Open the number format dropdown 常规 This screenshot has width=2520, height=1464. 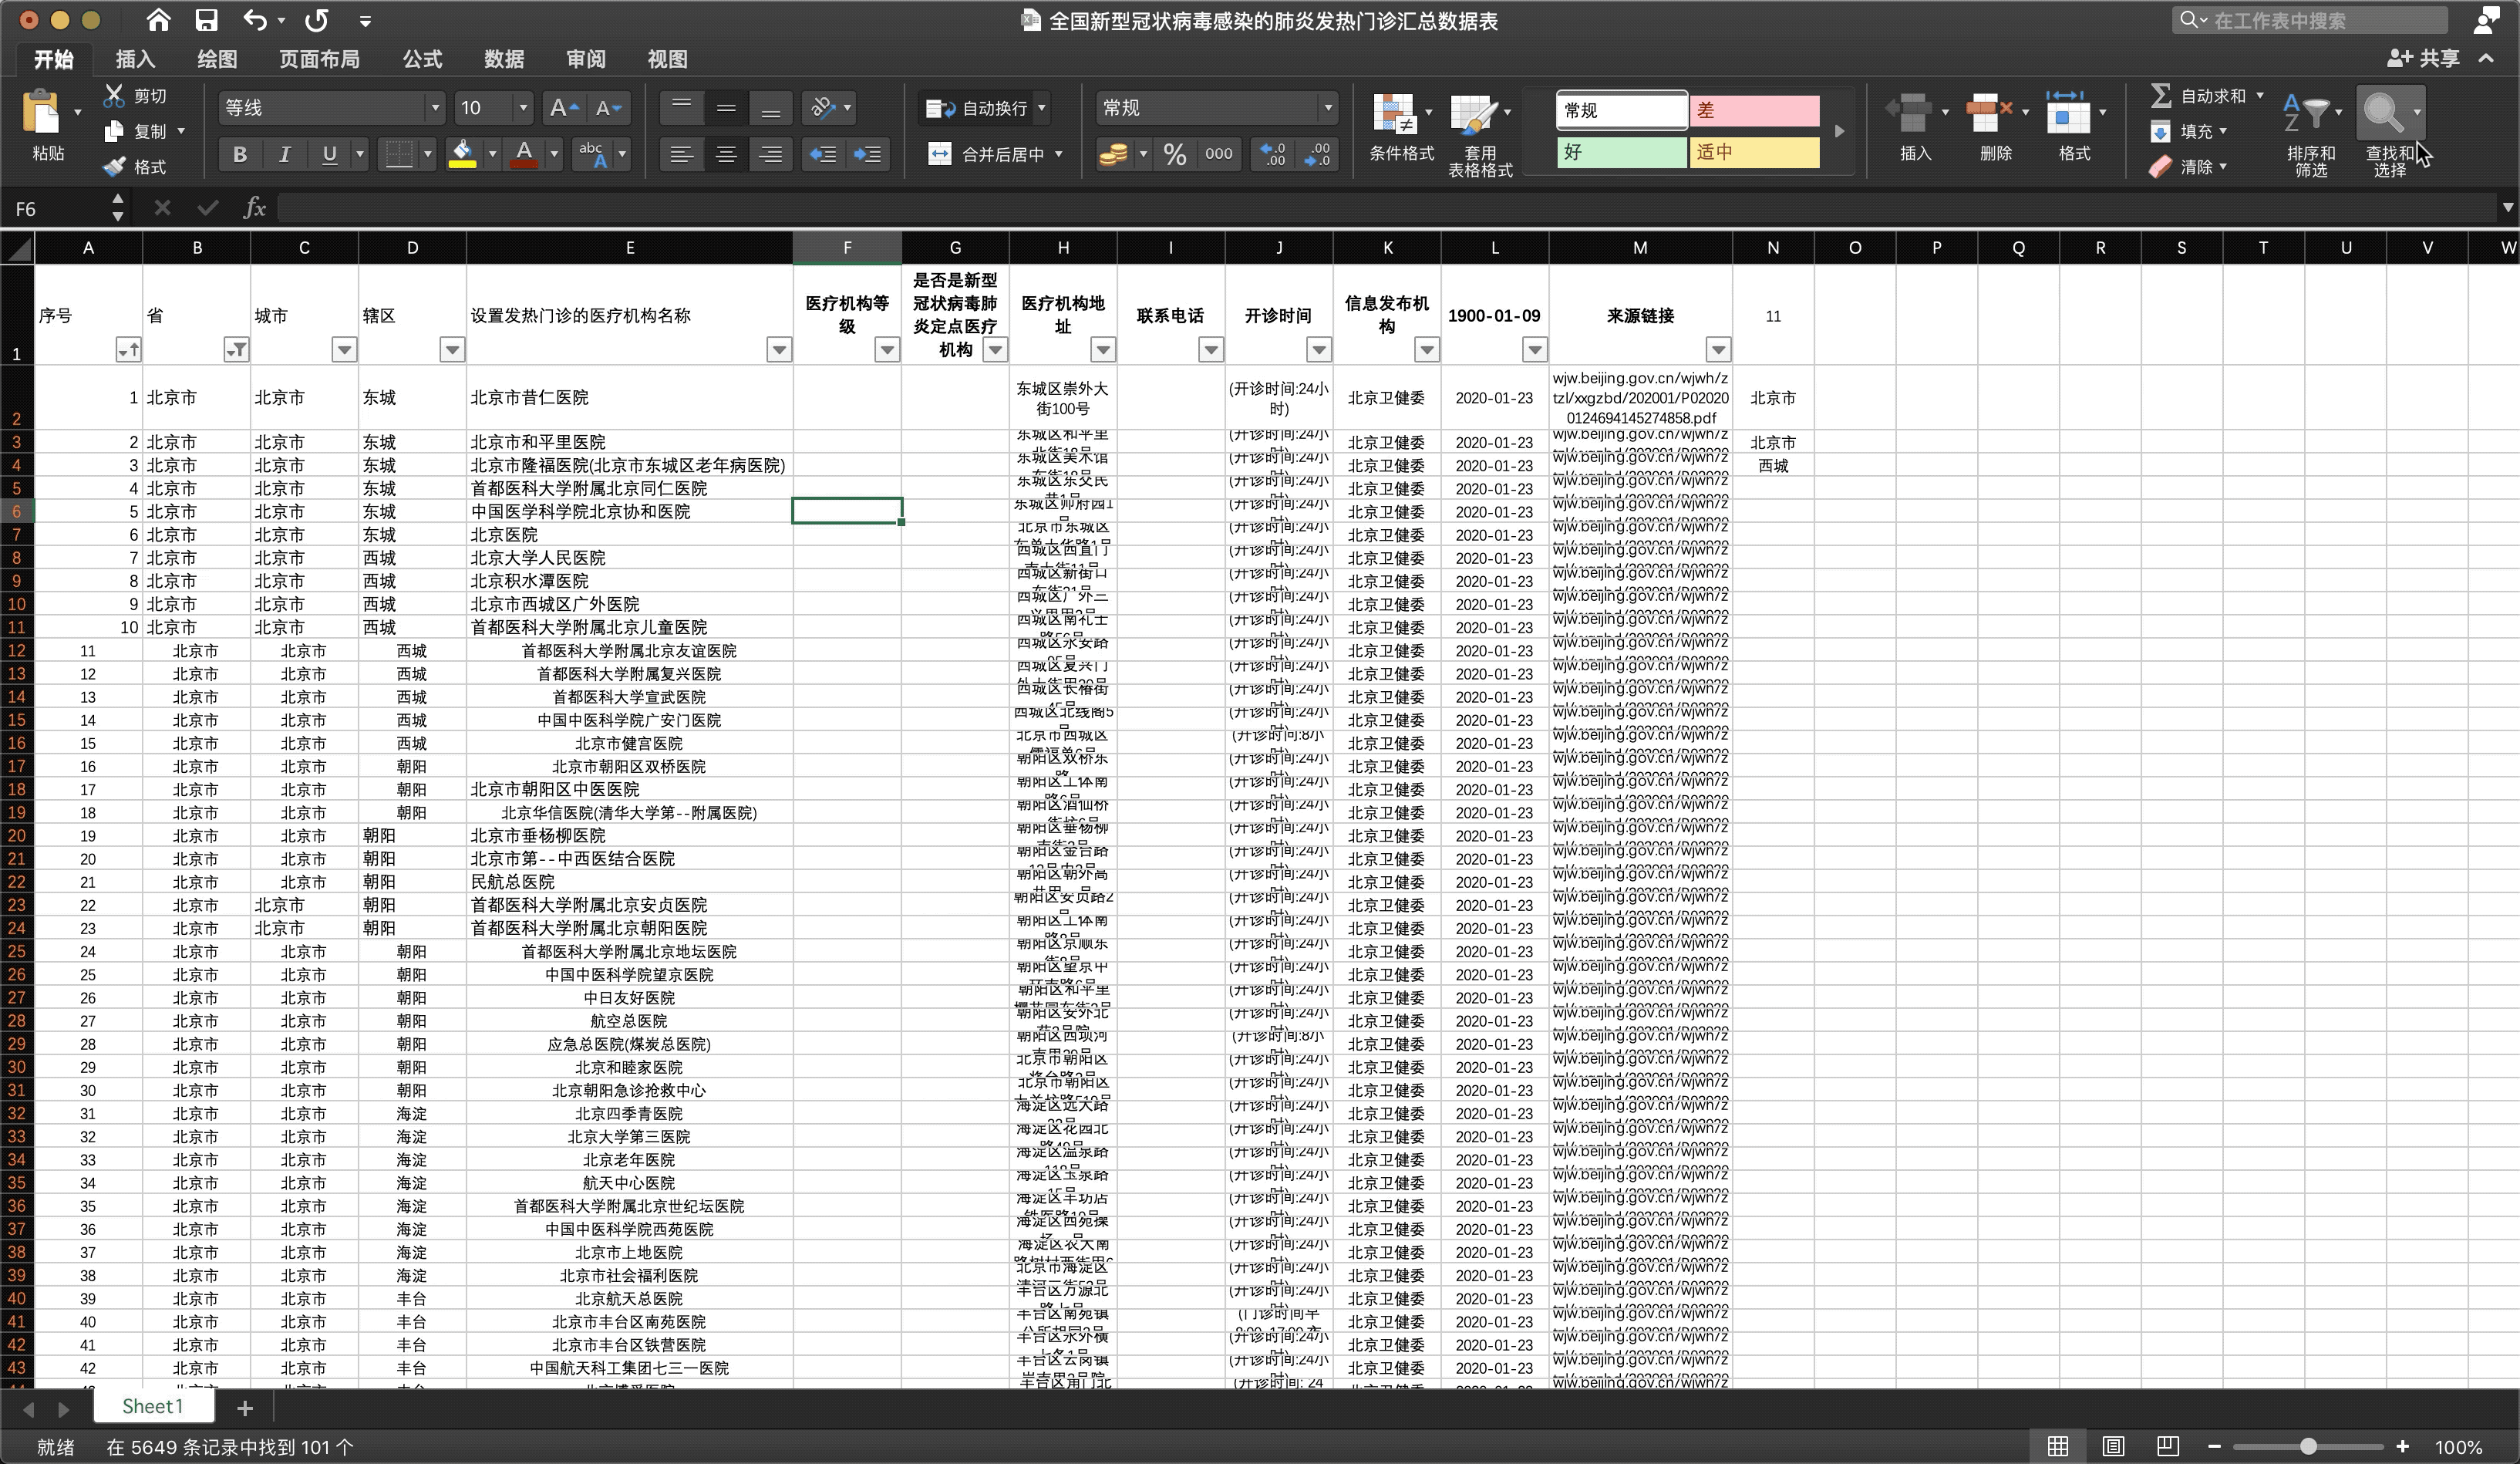point(1327,108)
